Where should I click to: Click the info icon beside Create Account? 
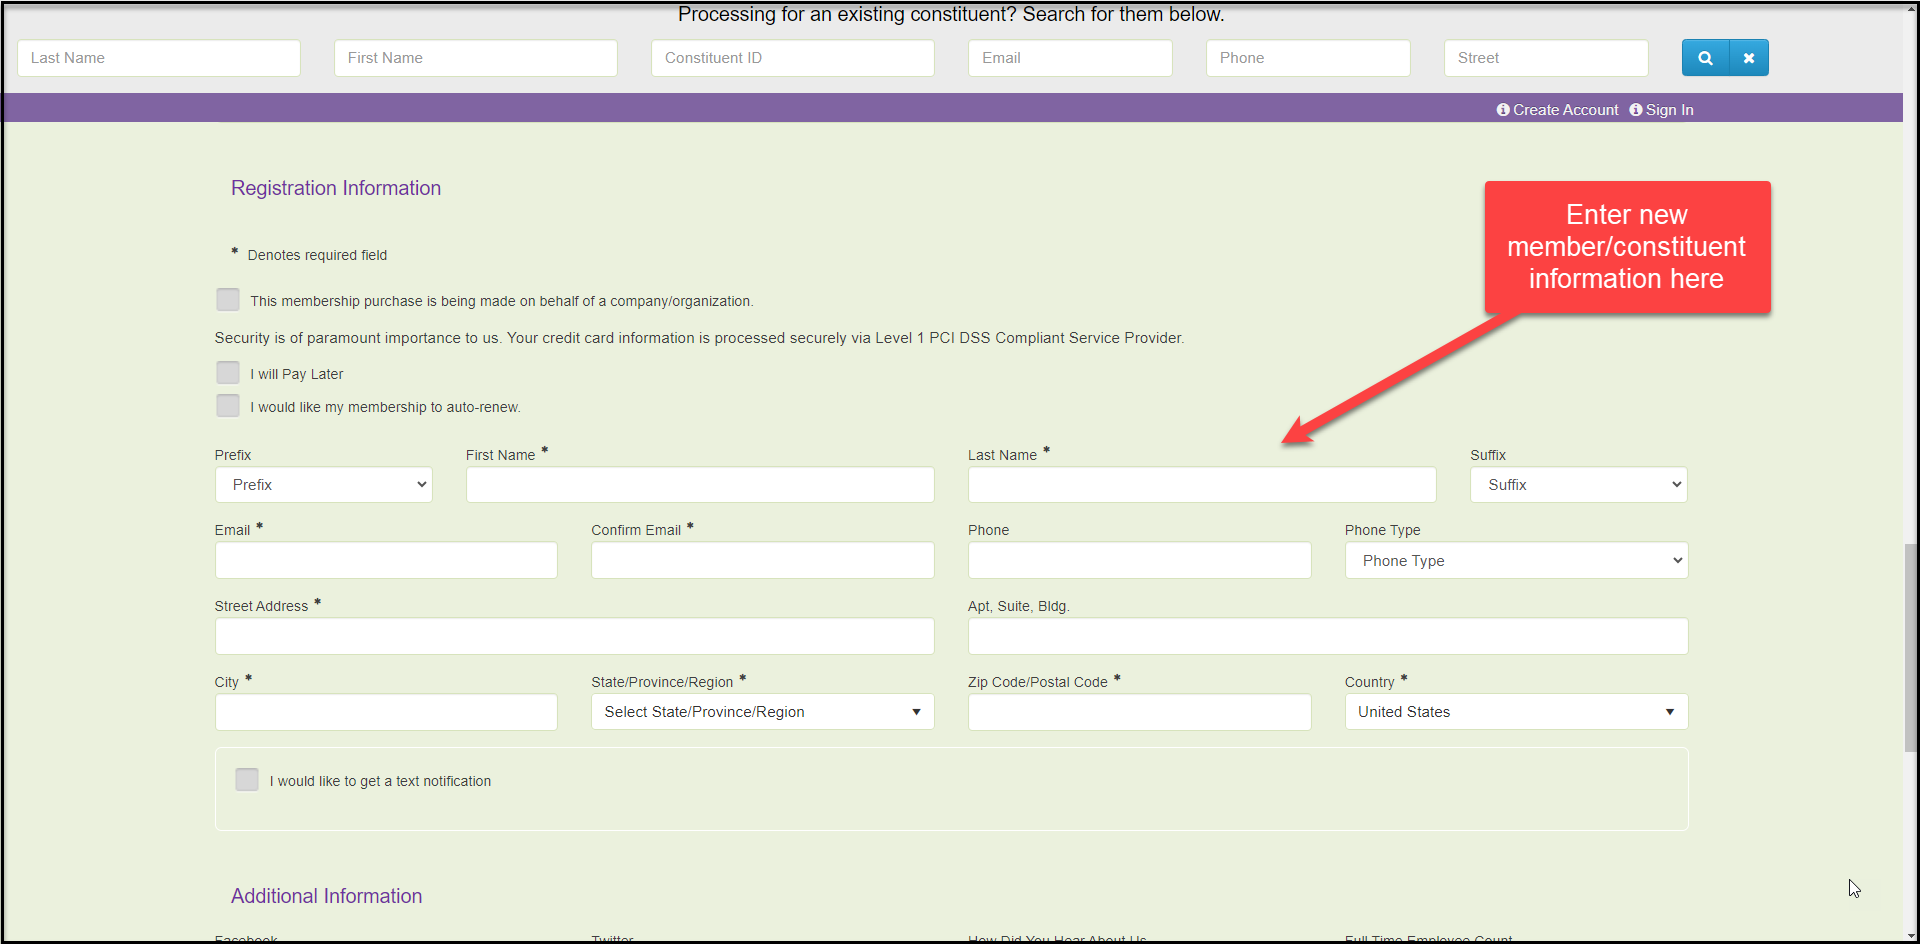[x=1503, y=110]
